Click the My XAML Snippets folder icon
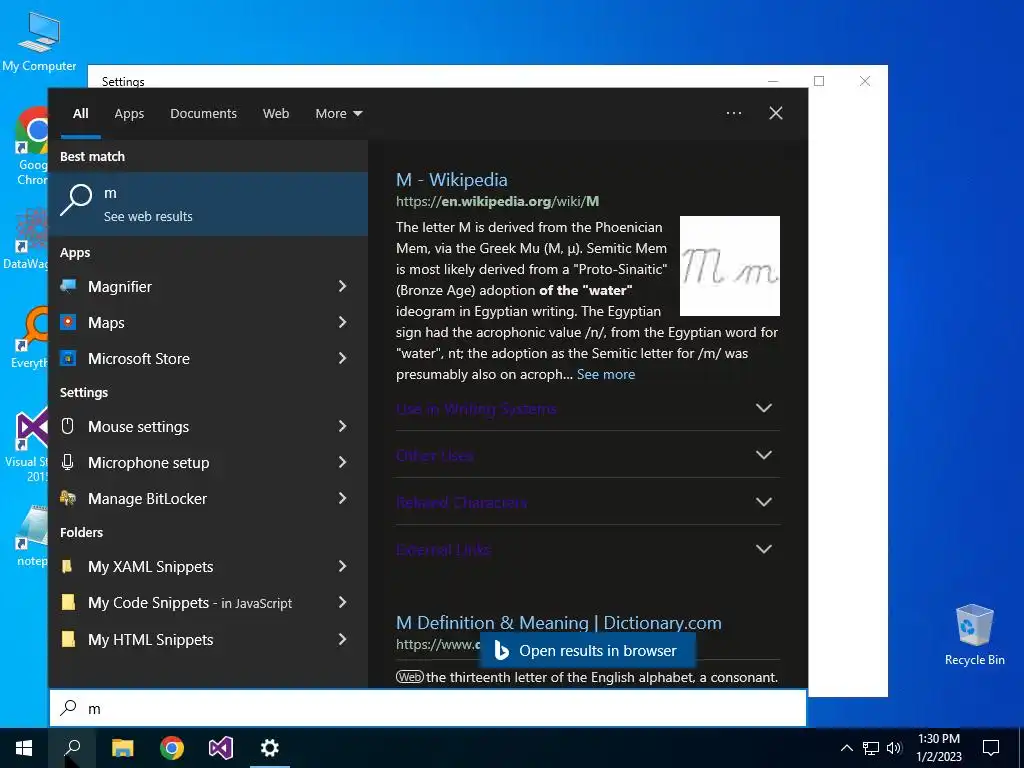1024x768 pixels. pos(67,566)
